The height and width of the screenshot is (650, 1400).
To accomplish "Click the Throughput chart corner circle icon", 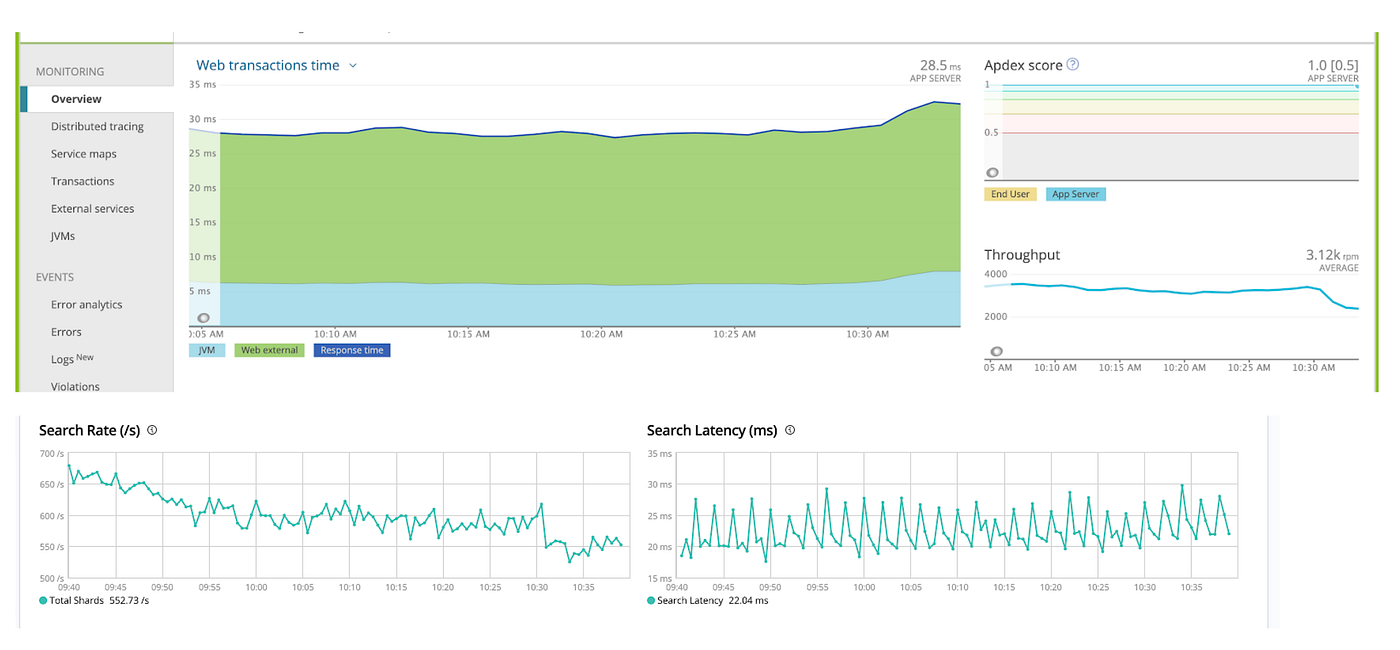I will 995,352.
